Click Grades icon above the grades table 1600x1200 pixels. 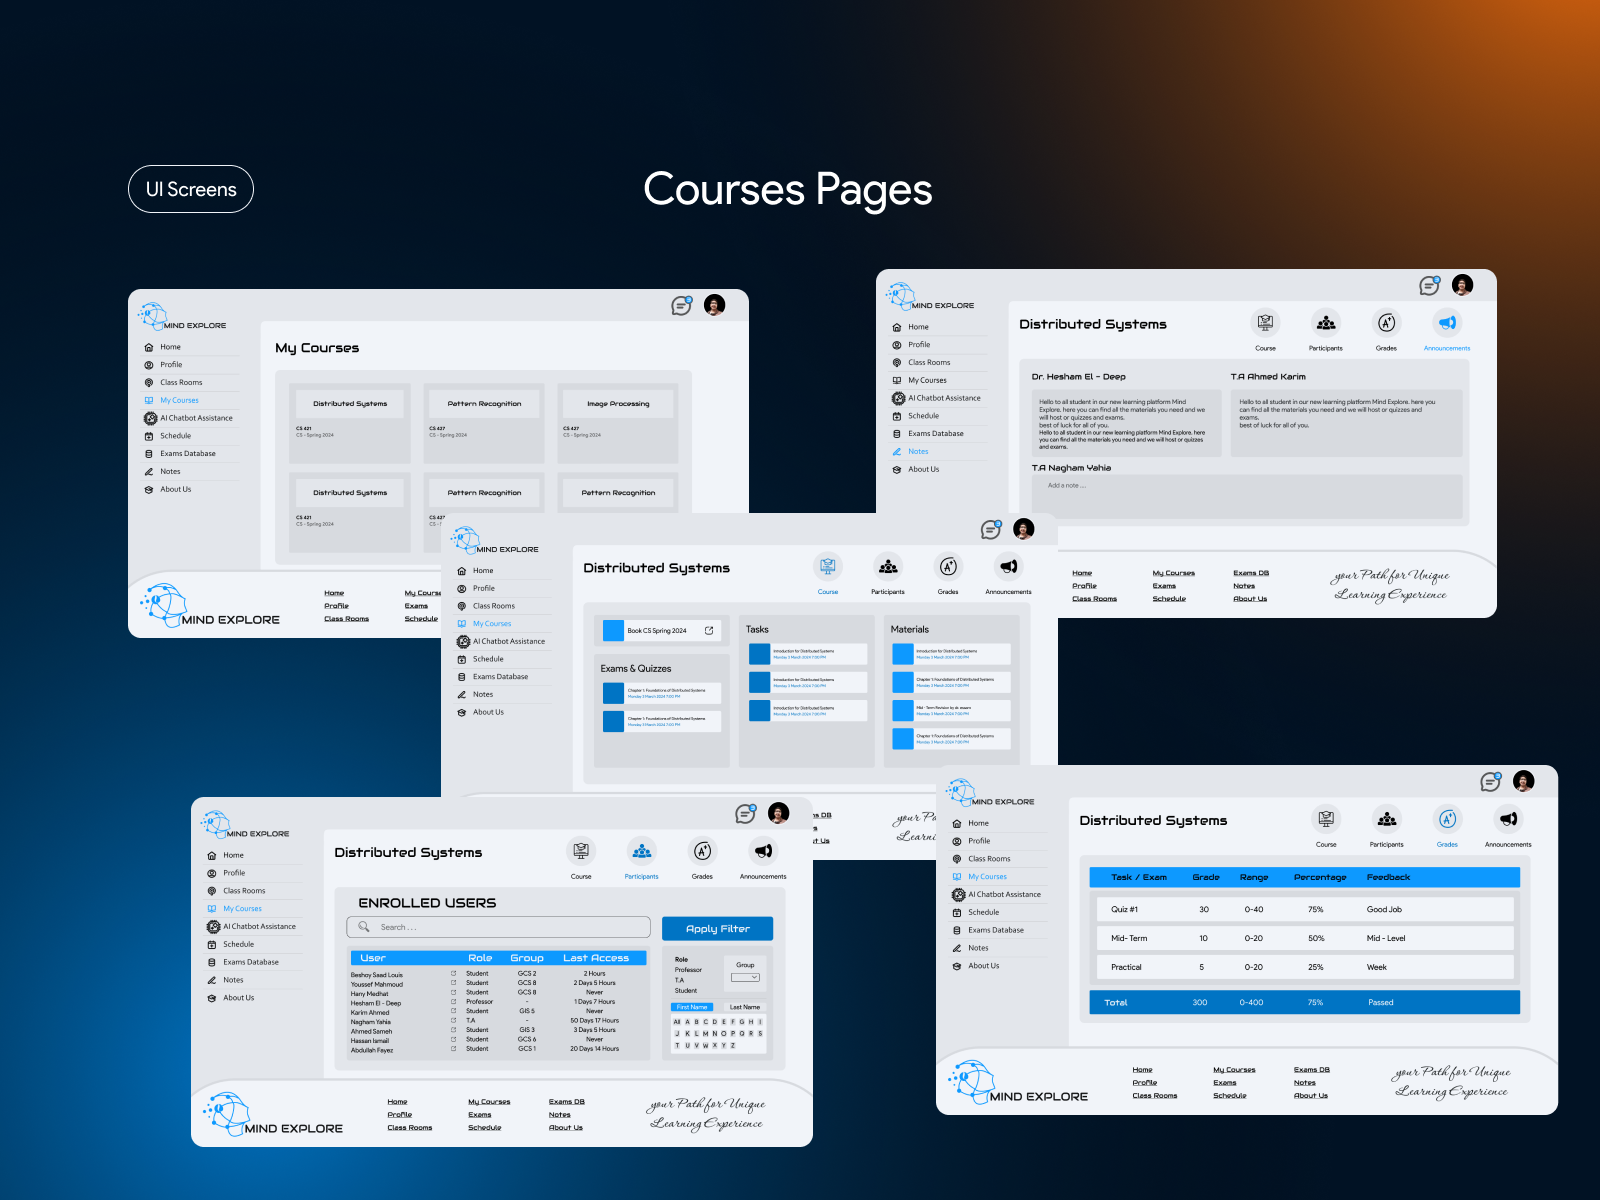pyautogui.click(x=1446, y=820)
